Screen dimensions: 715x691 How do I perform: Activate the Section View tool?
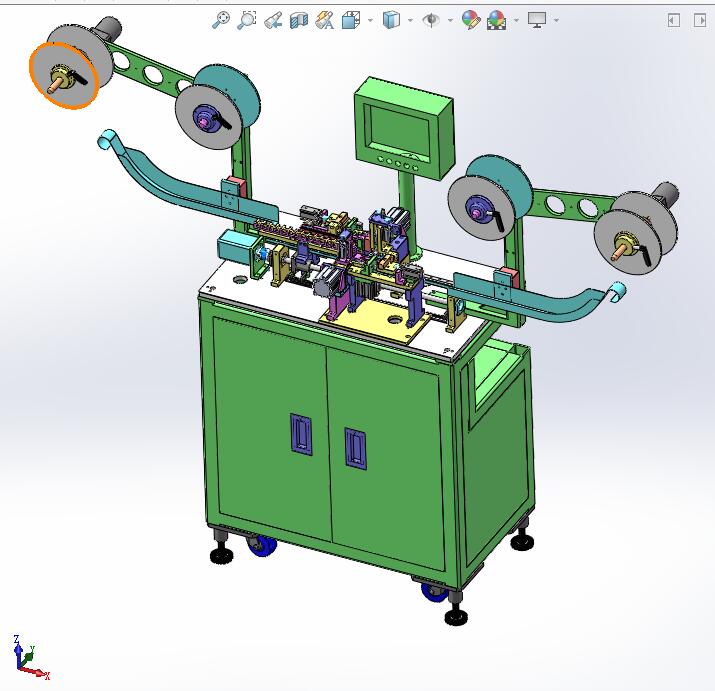[299, 21]
